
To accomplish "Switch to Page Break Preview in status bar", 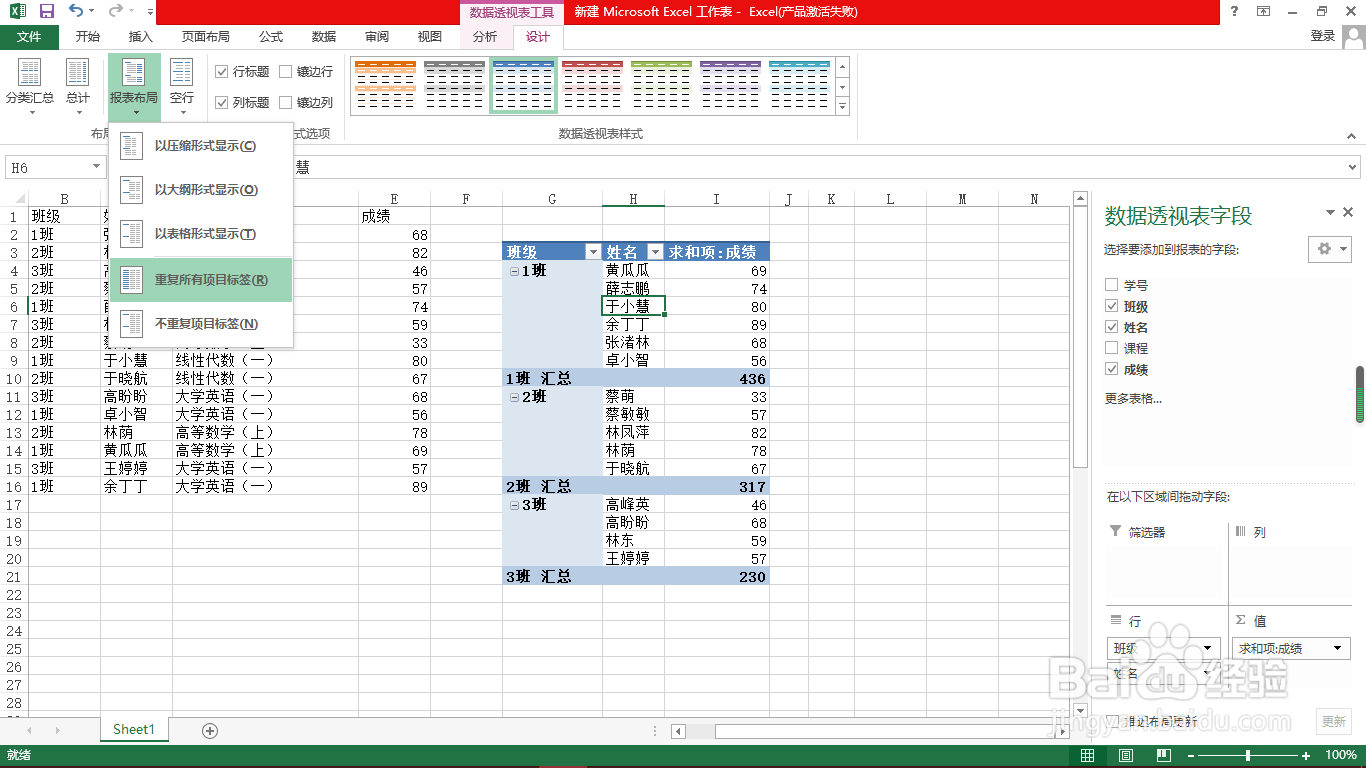I will click(1164, 755).
